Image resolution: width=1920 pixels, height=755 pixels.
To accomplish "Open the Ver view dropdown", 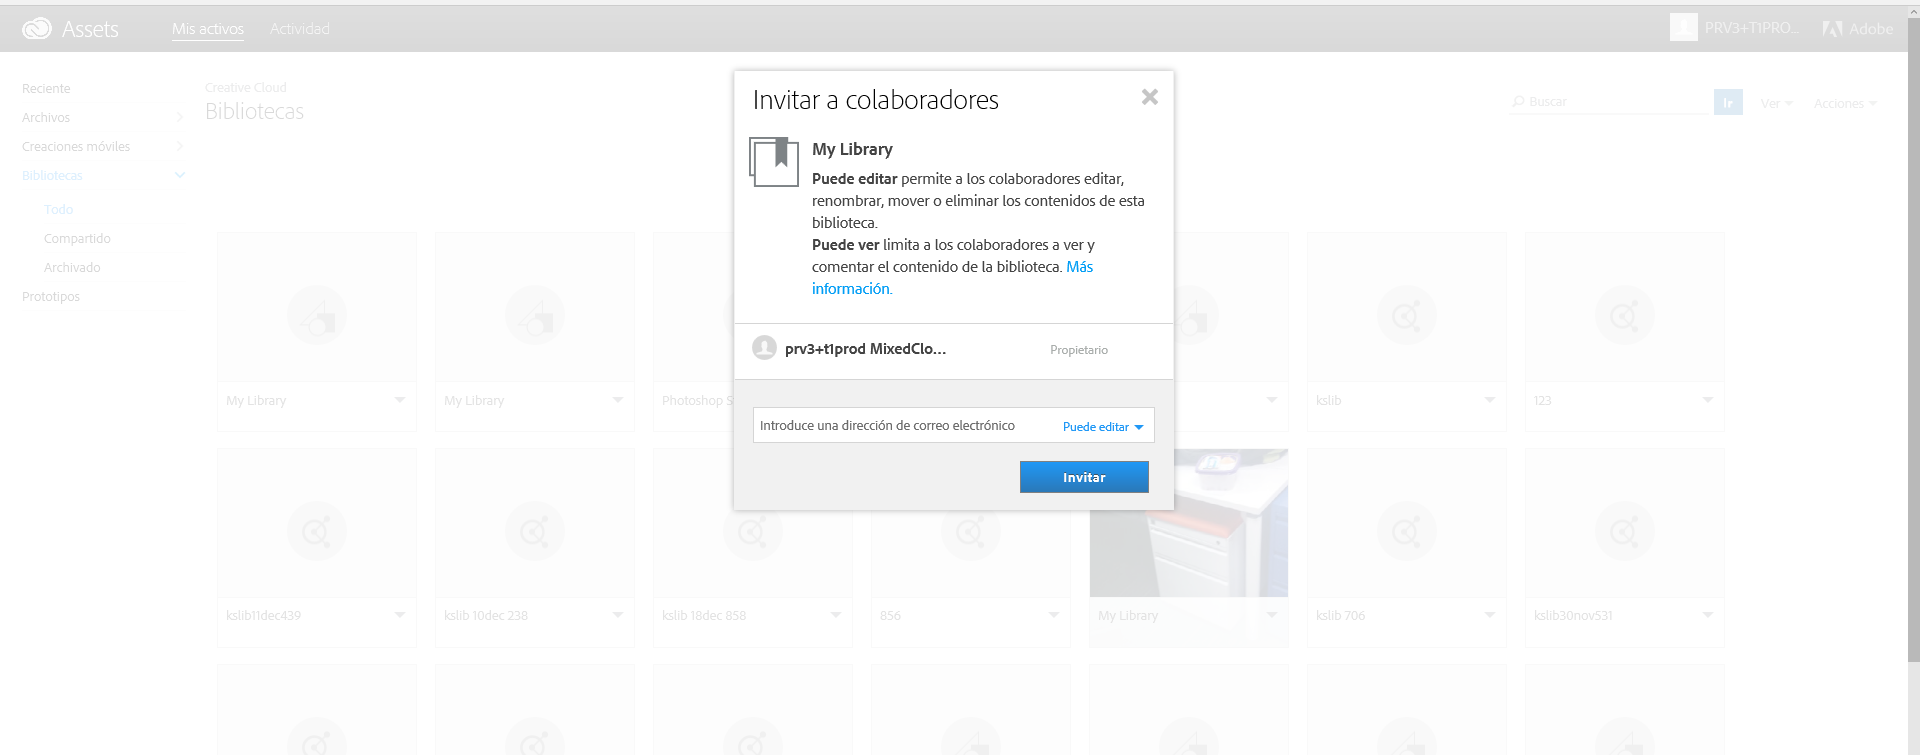I will click(1777, 104).
